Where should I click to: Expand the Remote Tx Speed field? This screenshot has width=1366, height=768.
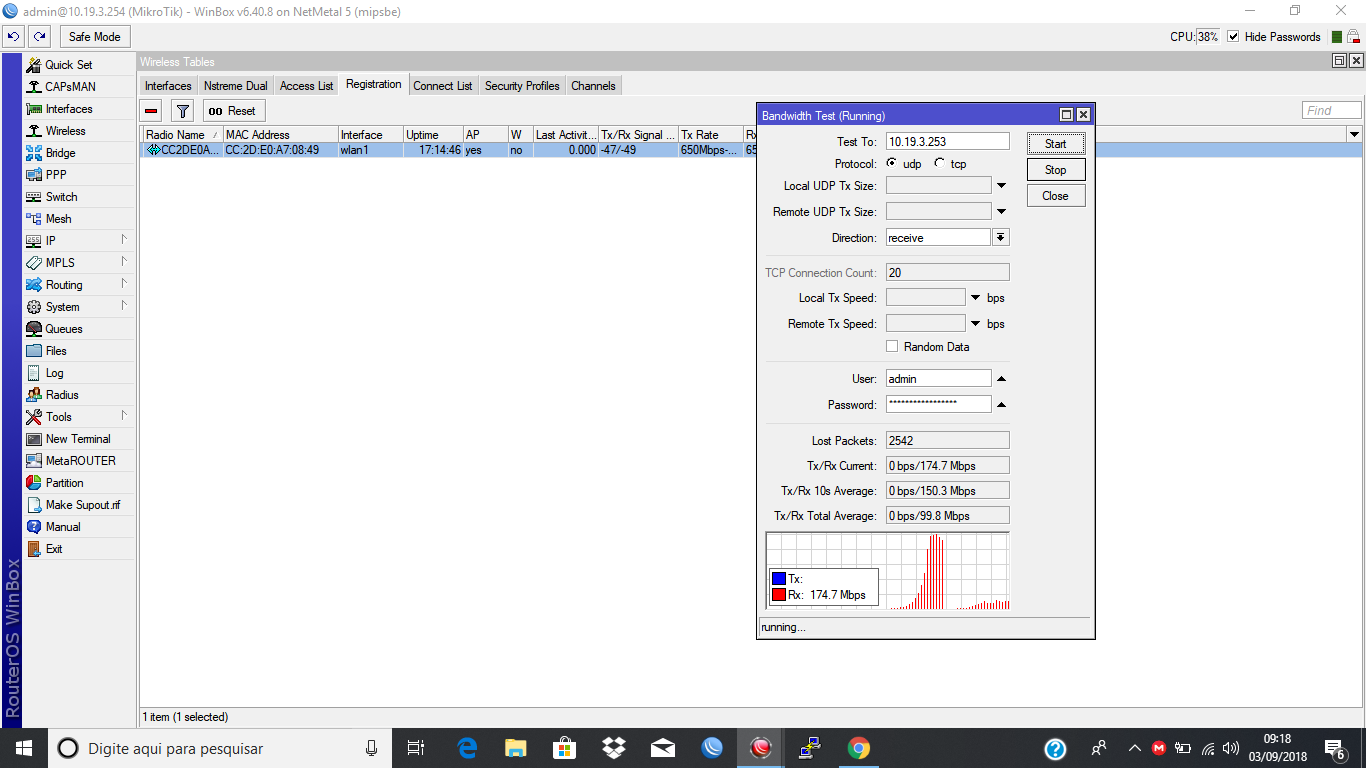(976, 324)
